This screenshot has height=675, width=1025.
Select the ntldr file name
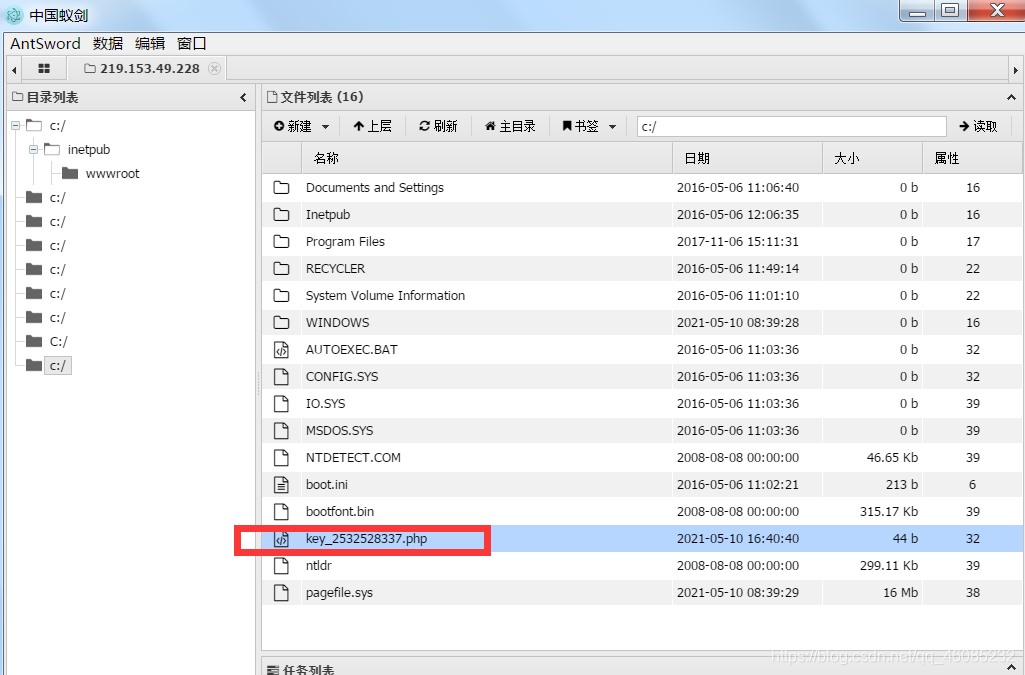point(318,566)
